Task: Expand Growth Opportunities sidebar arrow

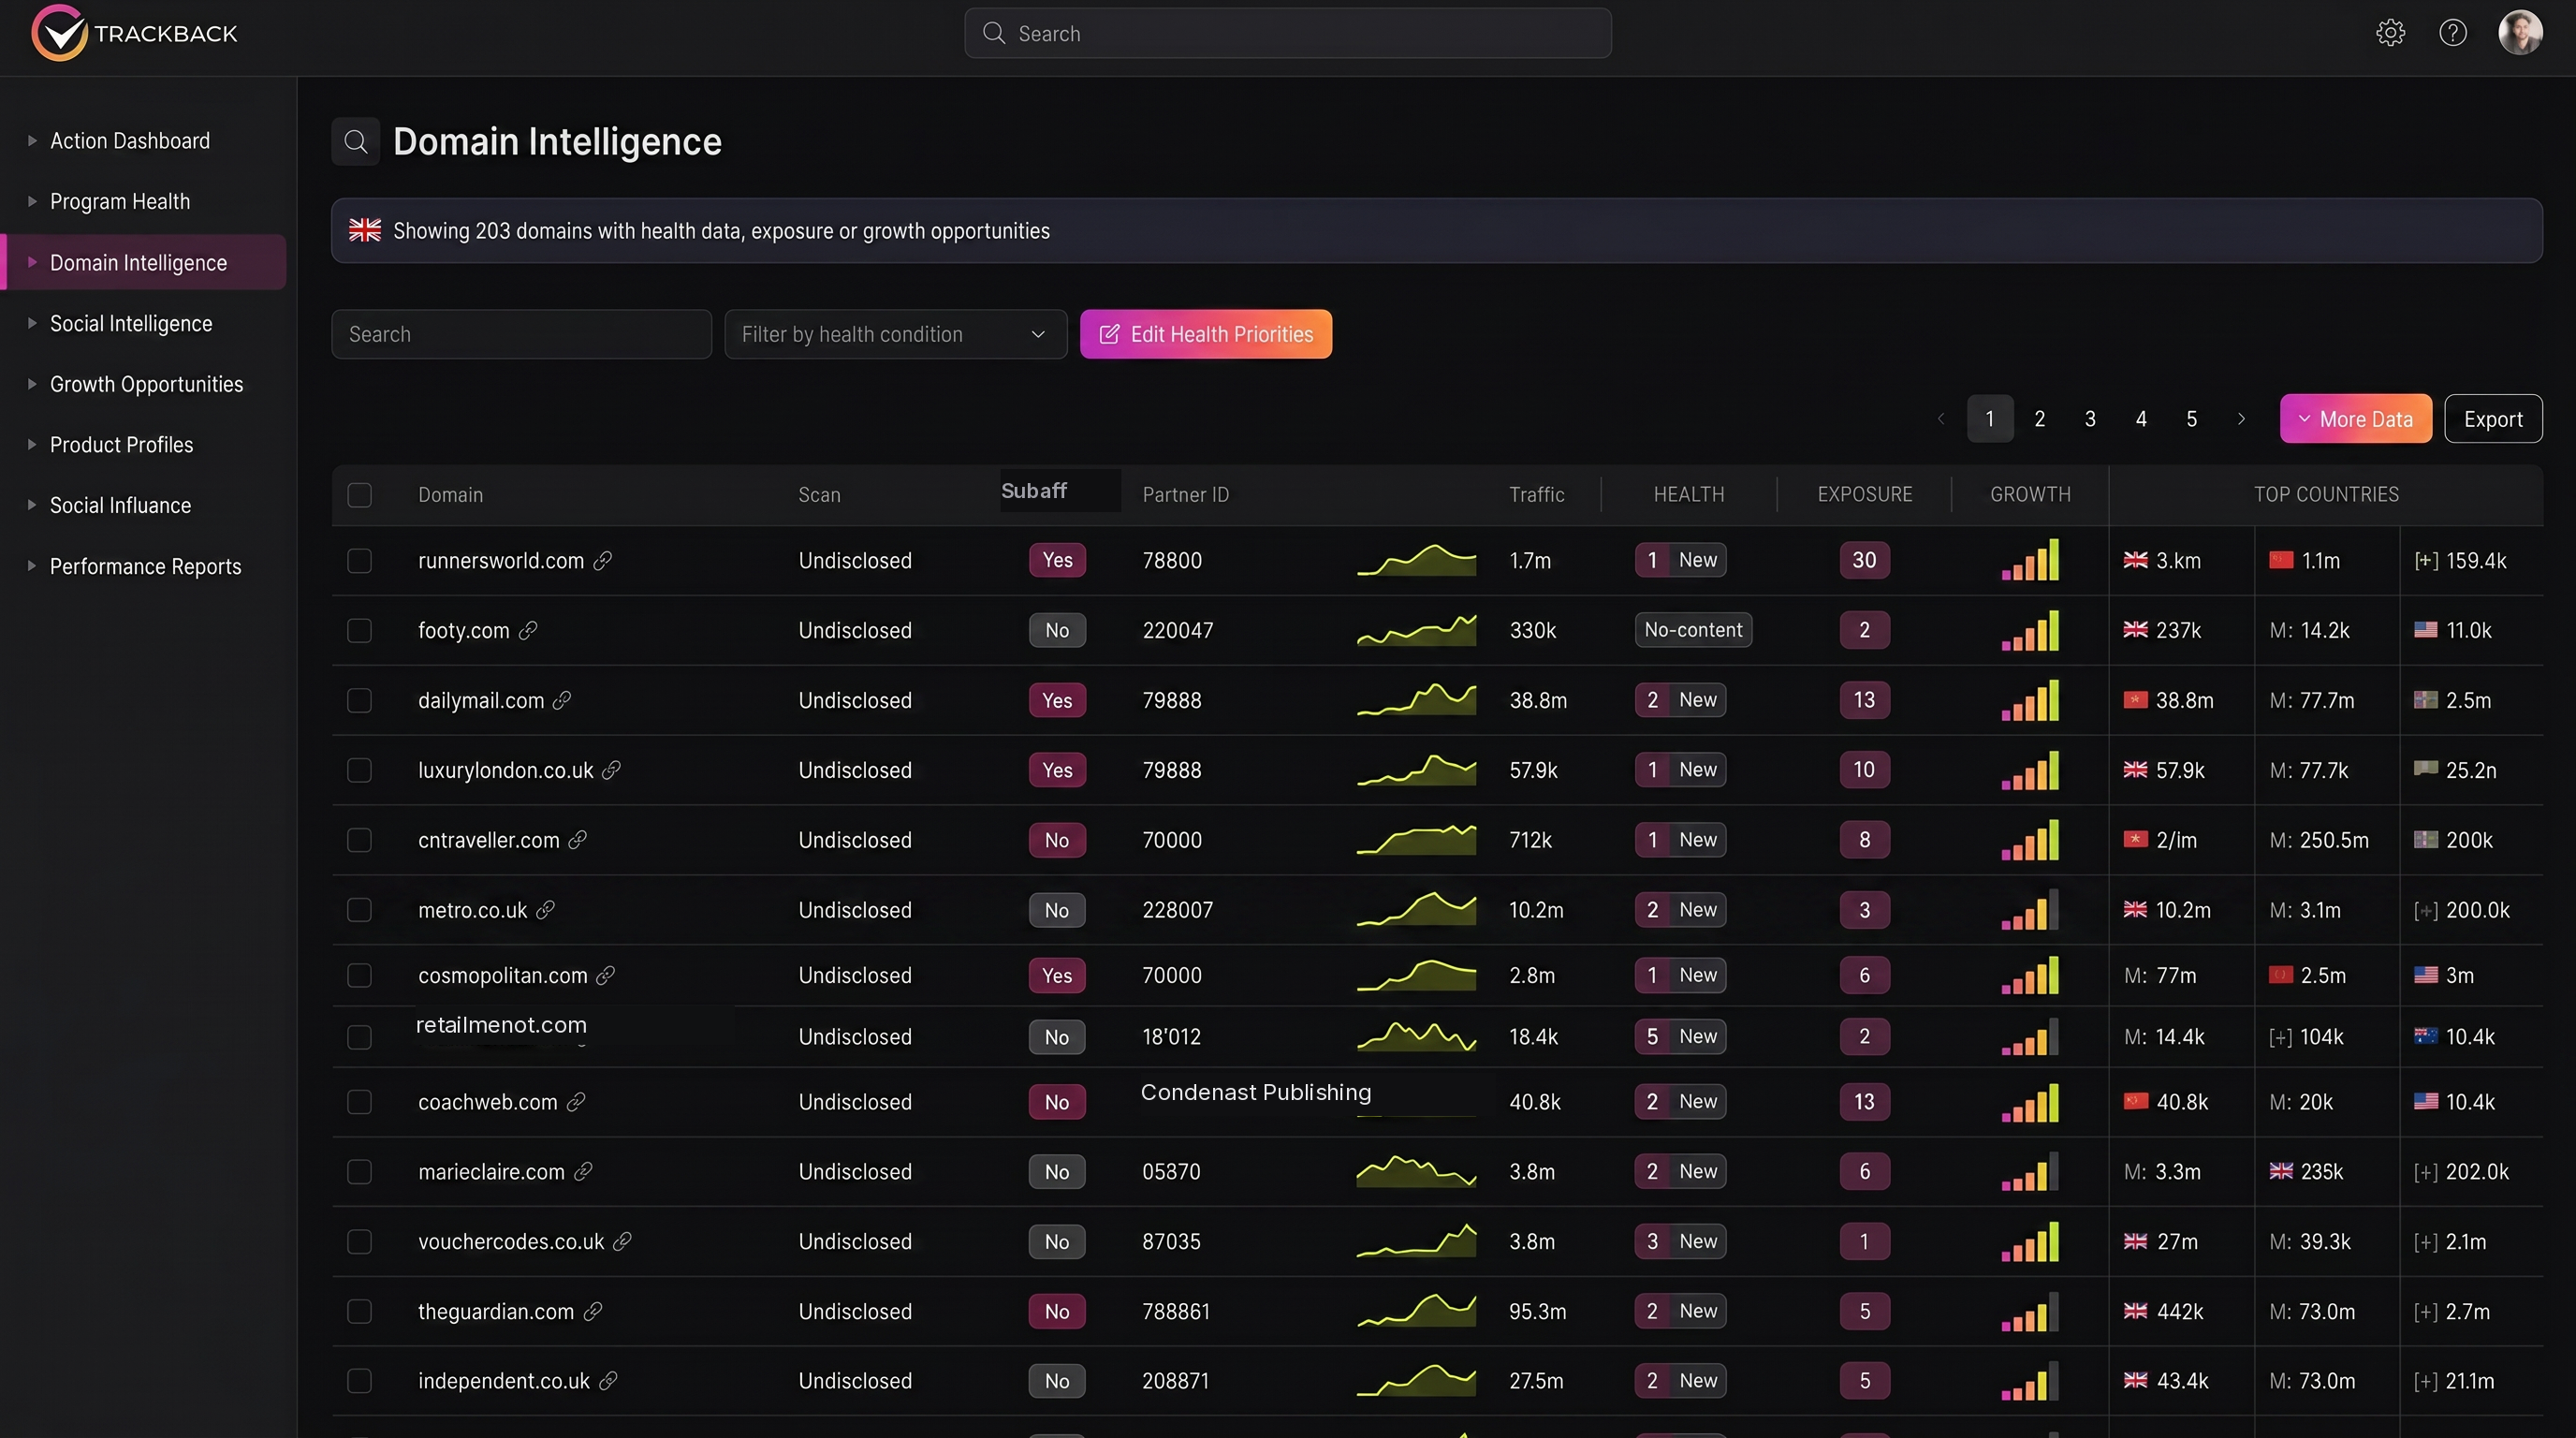Action: (32, 384)
